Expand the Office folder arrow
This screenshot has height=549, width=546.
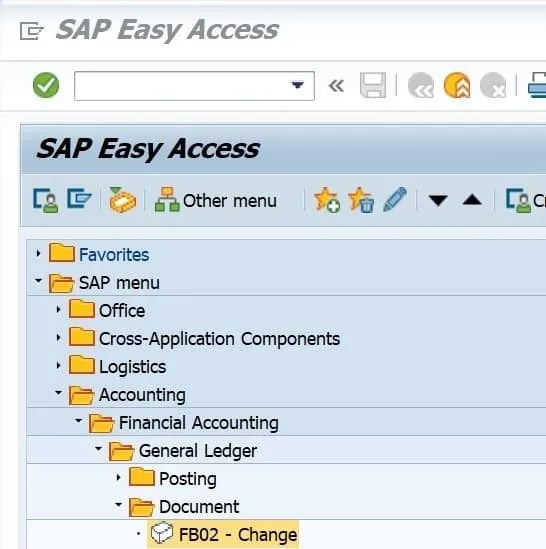[x=58, y=310]
